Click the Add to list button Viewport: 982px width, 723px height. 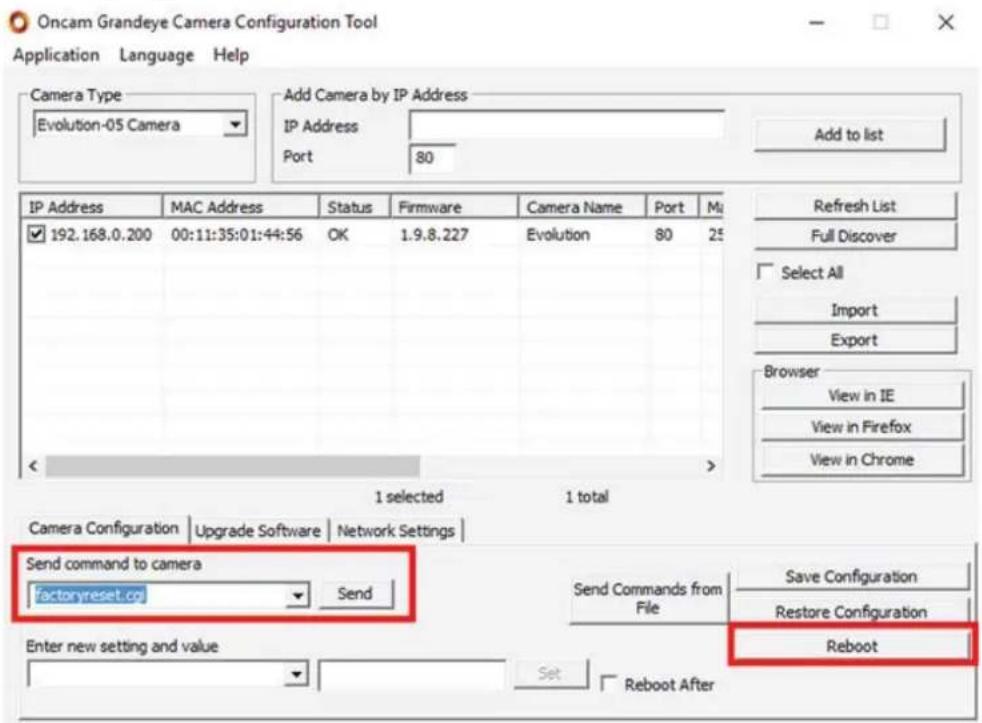coord(849,135)
